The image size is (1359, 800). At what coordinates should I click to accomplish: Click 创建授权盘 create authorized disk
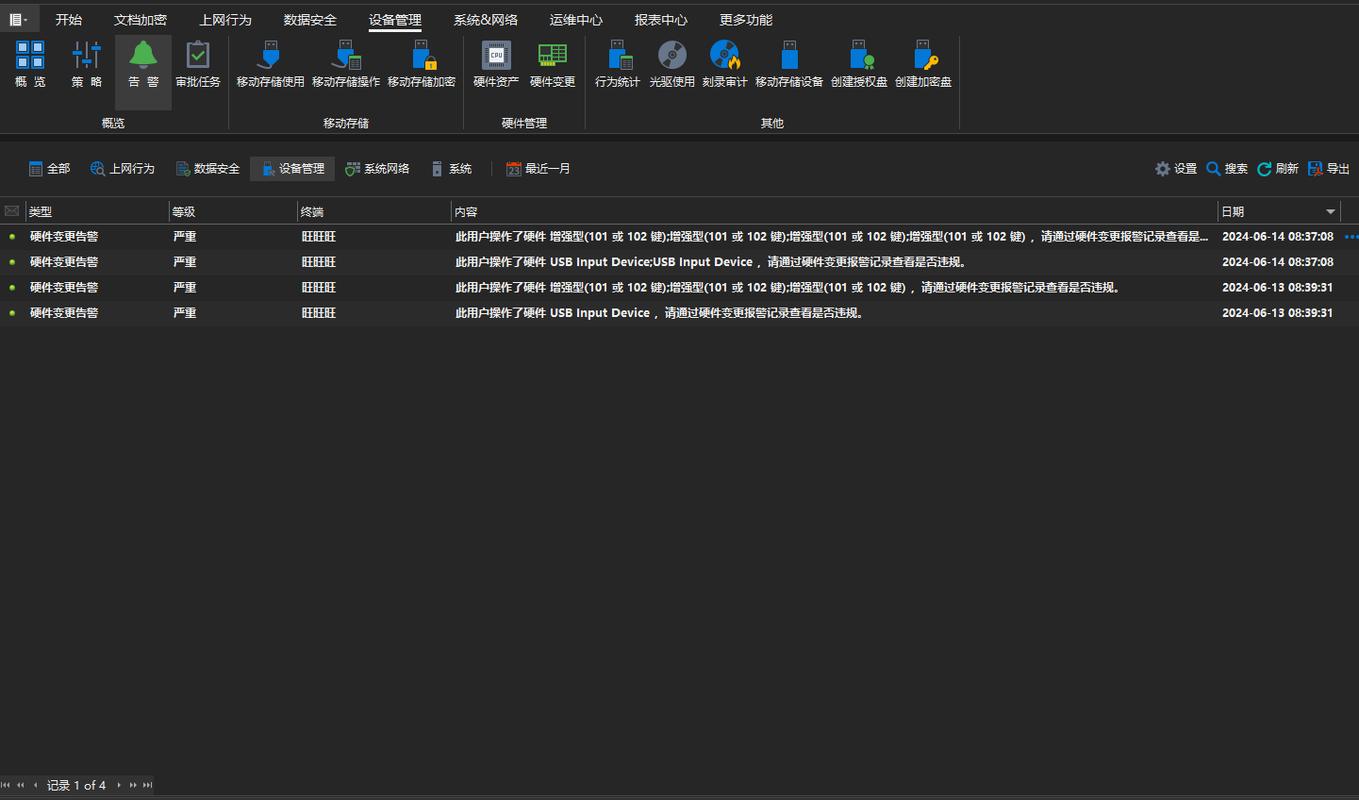pyautogui.click(x=859, y=65)
